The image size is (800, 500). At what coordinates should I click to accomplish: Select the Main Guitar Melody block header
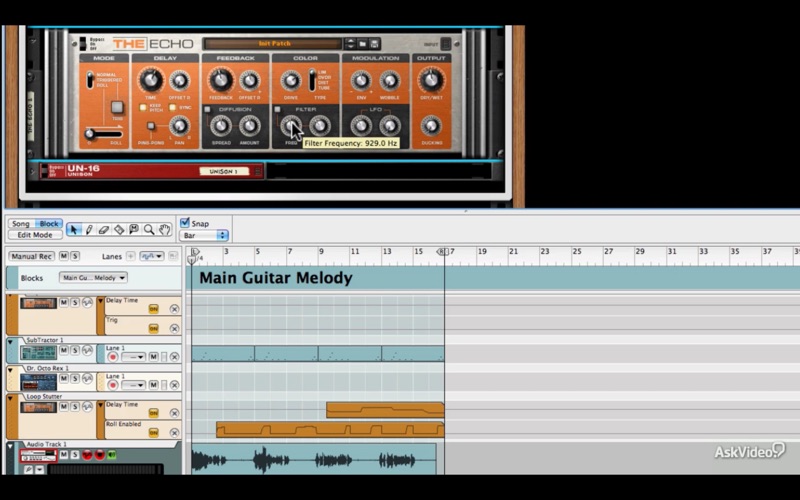317,278
